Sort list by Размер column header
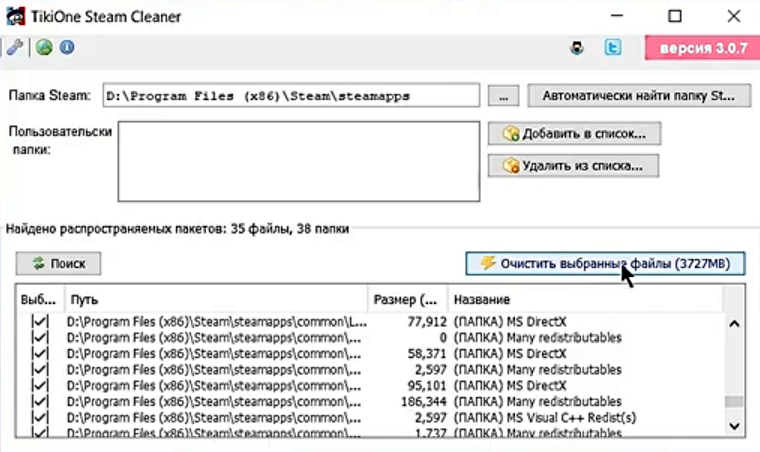Viewport: 760px width, 452px height. [x=408, y=299]
